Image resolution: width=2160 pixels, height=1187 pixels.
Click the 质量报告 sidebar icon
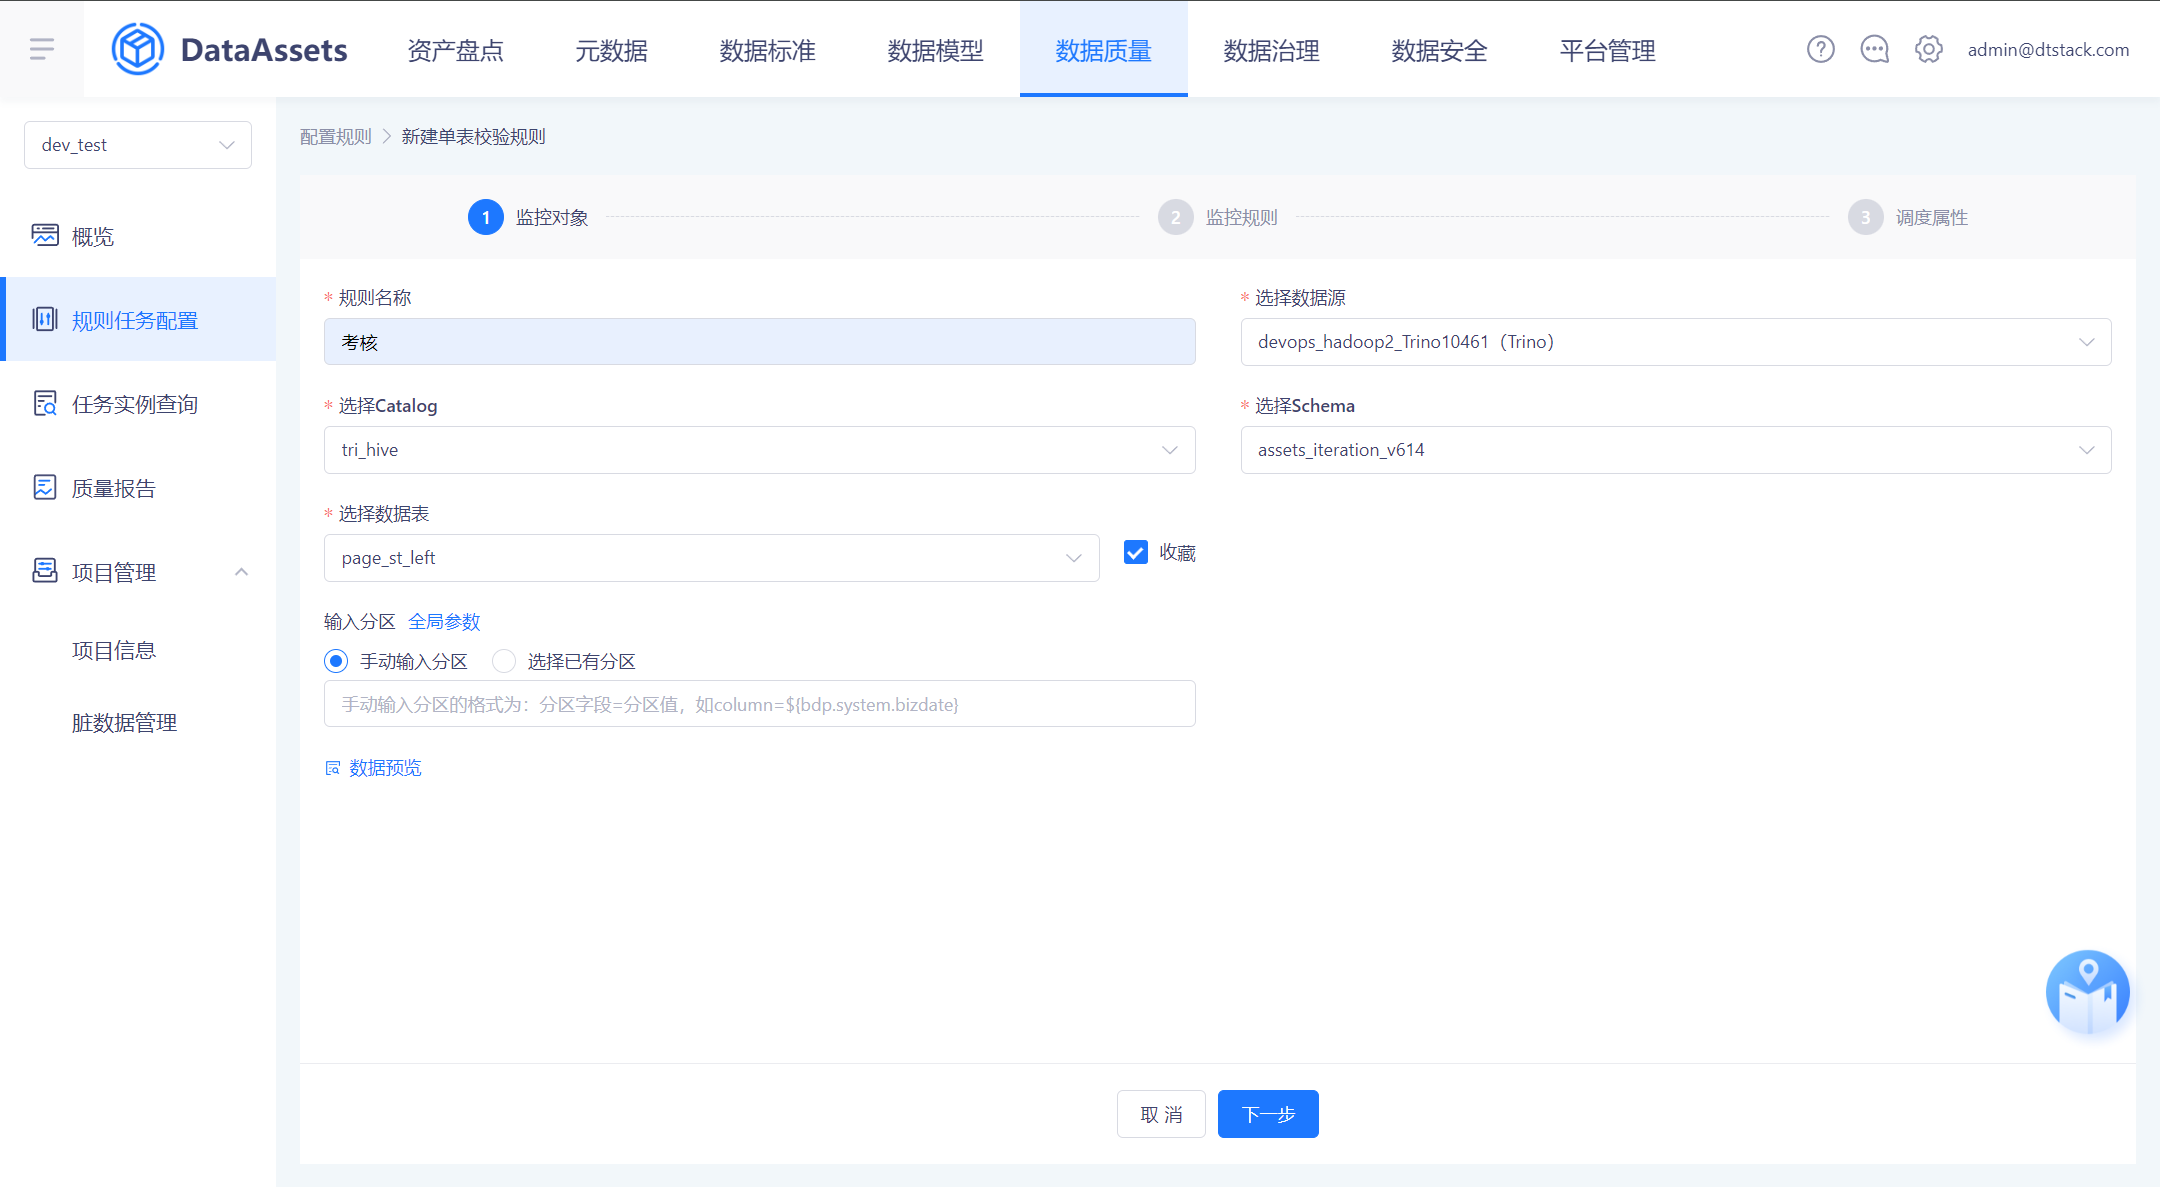tap(45, 487)
